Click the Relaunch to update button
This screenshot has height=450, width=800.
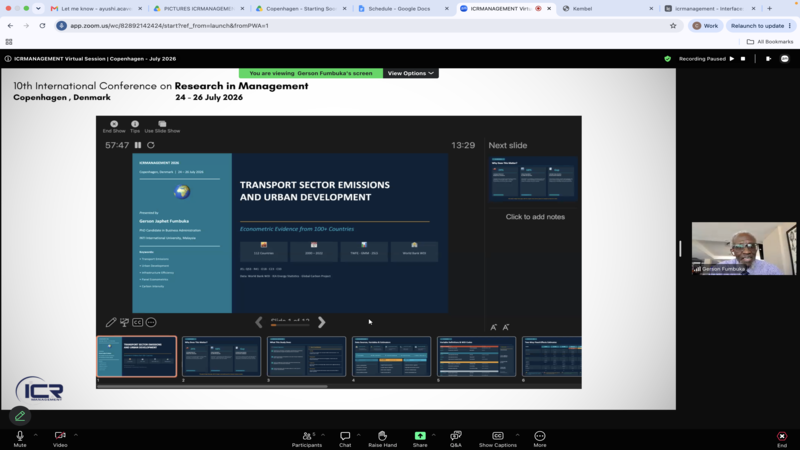tap(761, 26)
